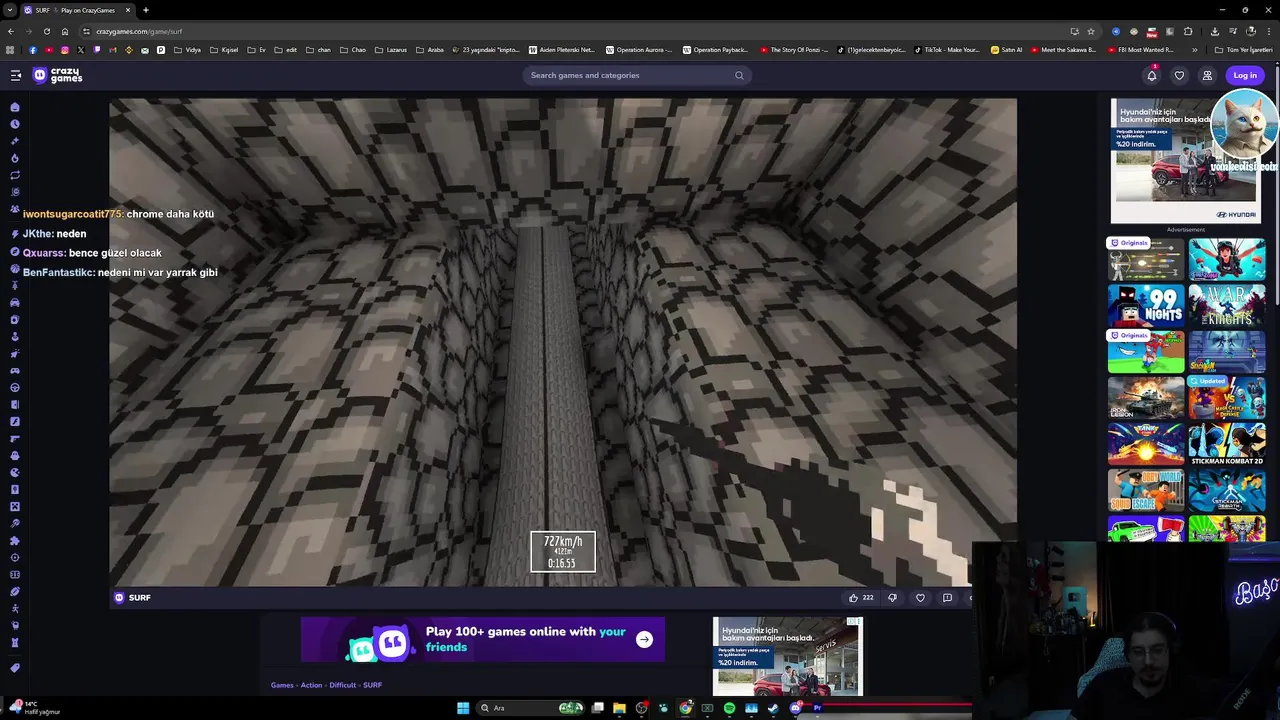
Task: Open the Chao bookmarks folder
Action: [x=353, y=50]
